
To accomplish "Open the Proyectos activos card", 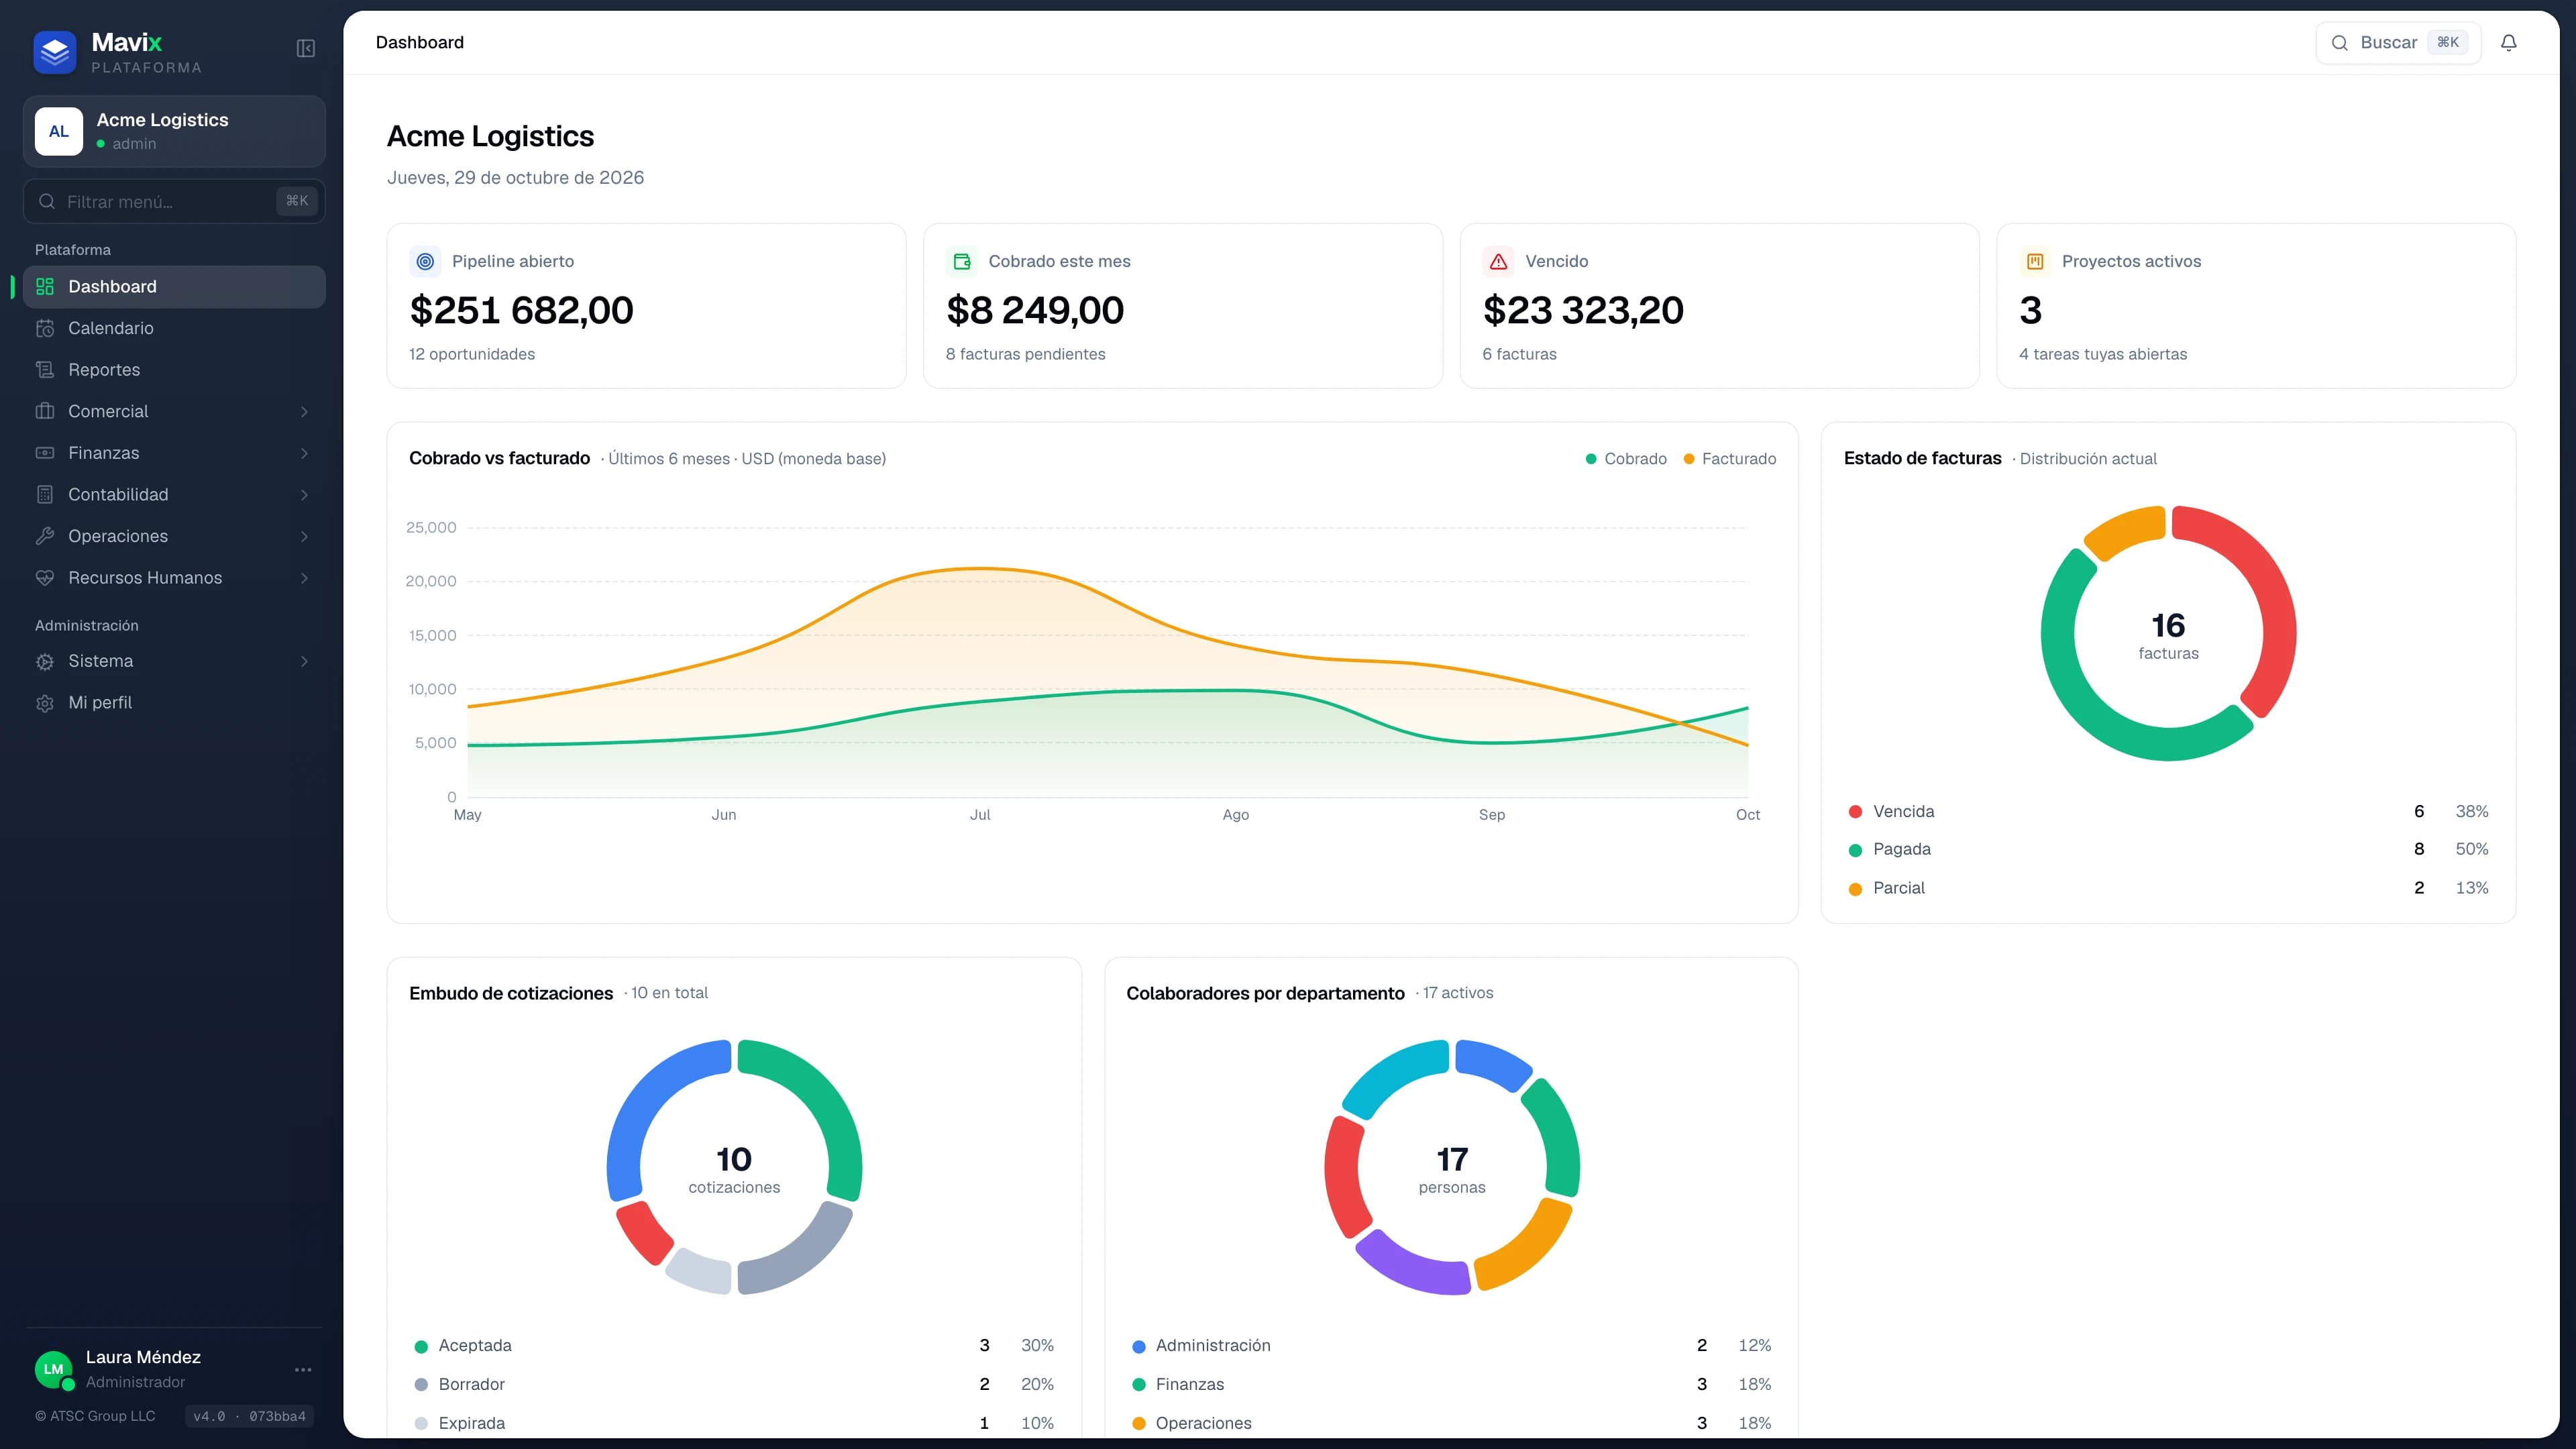I will [x=2256, y=306].
